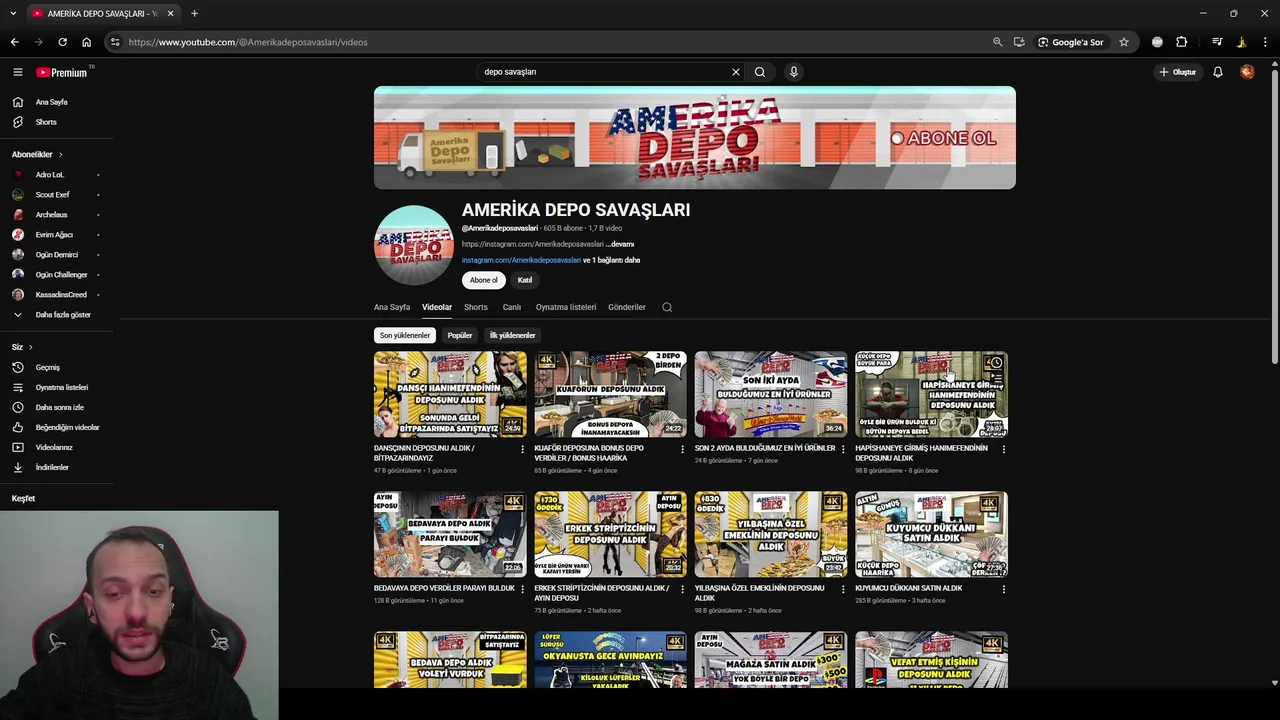Click the Abone ol subscribe button

coord(484,280)
